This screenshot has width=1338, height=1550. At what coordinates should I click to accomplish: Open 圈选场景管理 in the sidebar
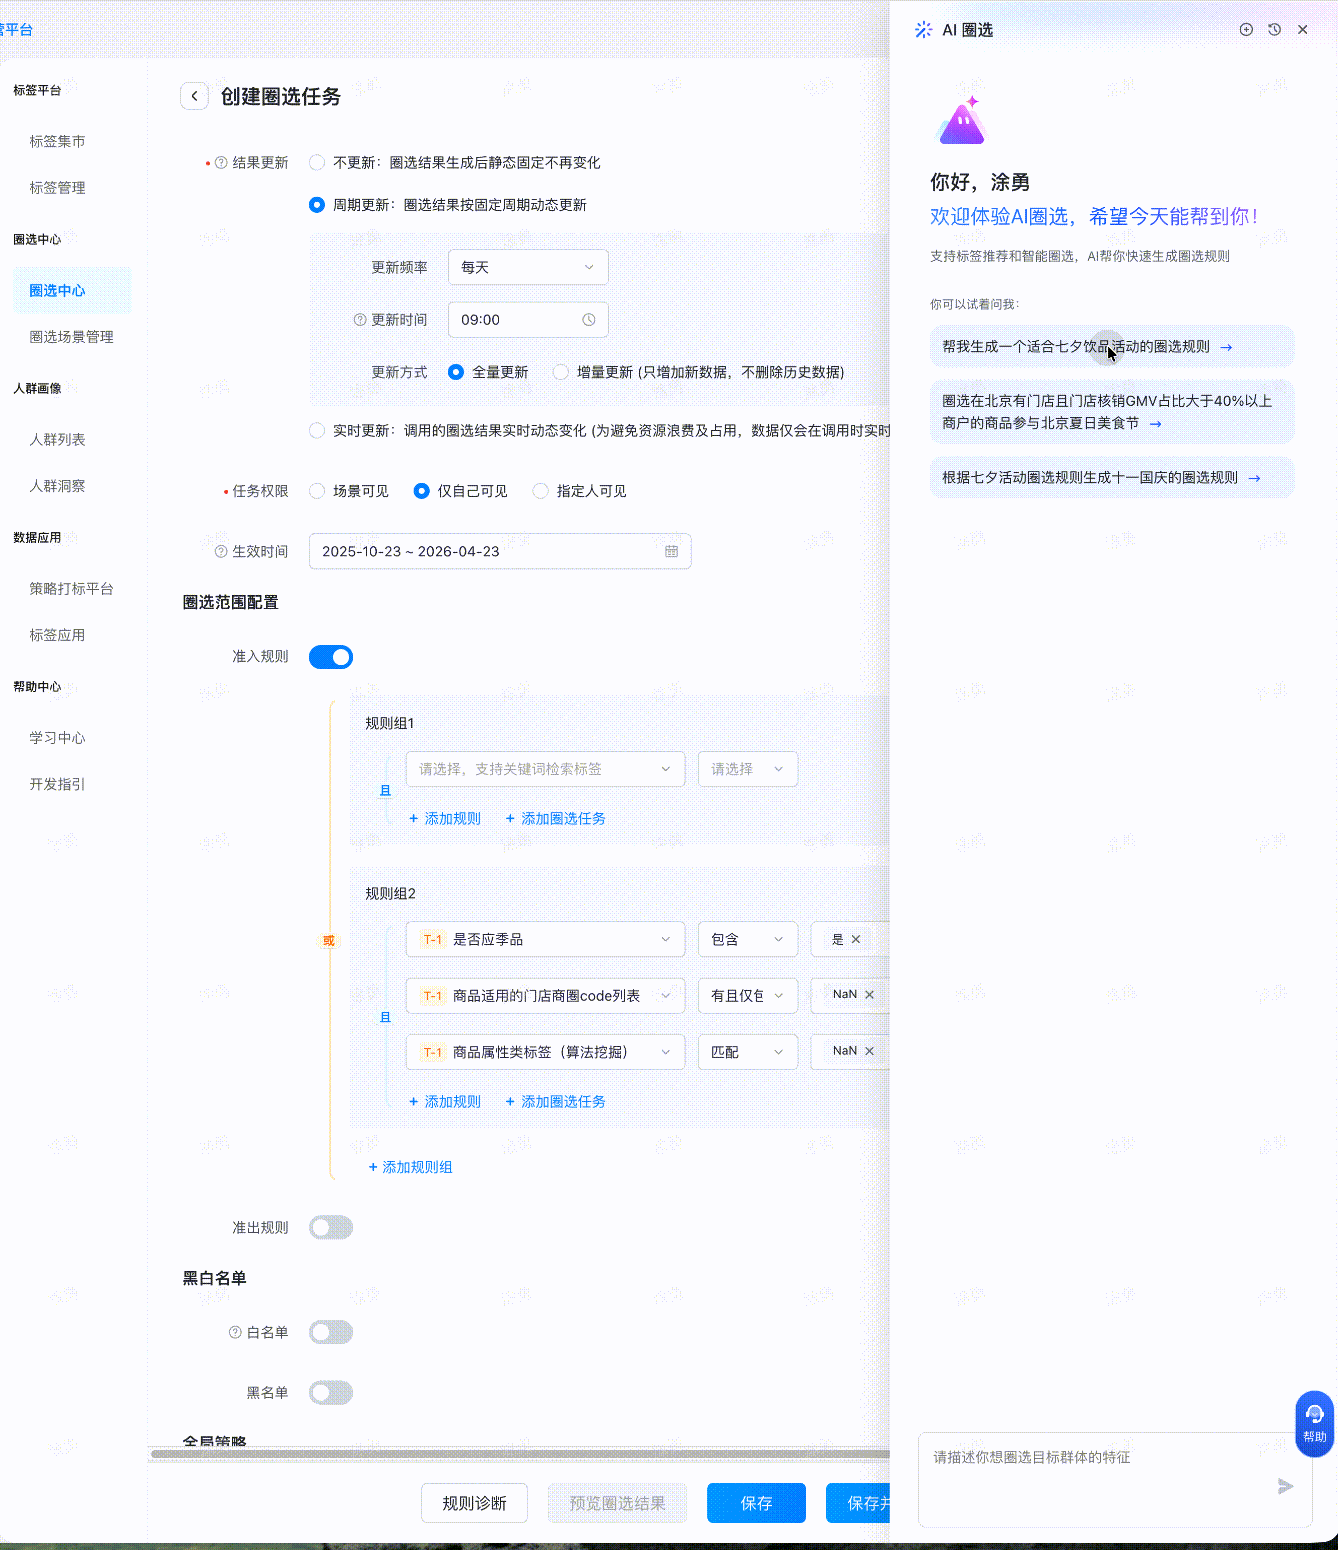pyautogui.click(x=71, y=337)
